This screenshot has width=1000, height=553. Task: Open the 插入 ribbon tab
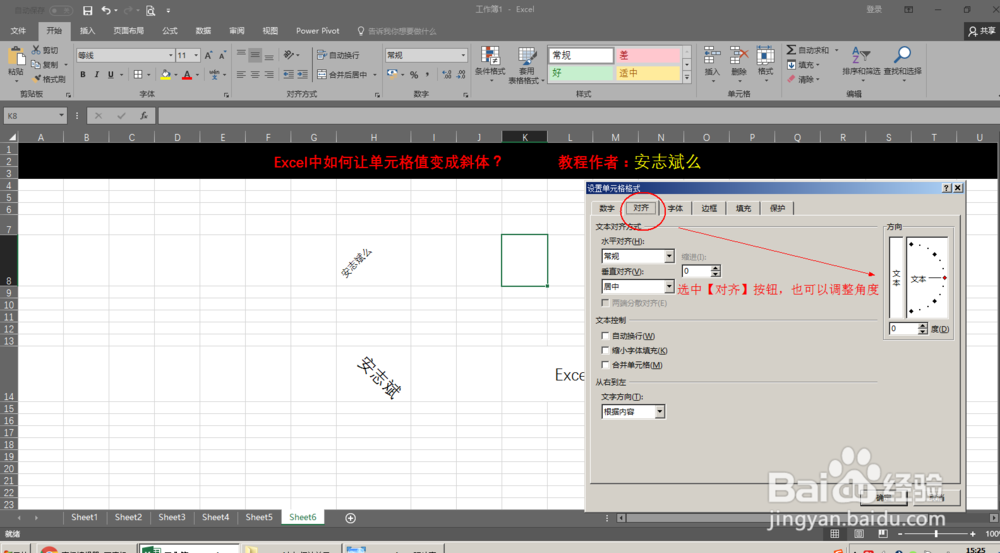click(x=87, y=31)
